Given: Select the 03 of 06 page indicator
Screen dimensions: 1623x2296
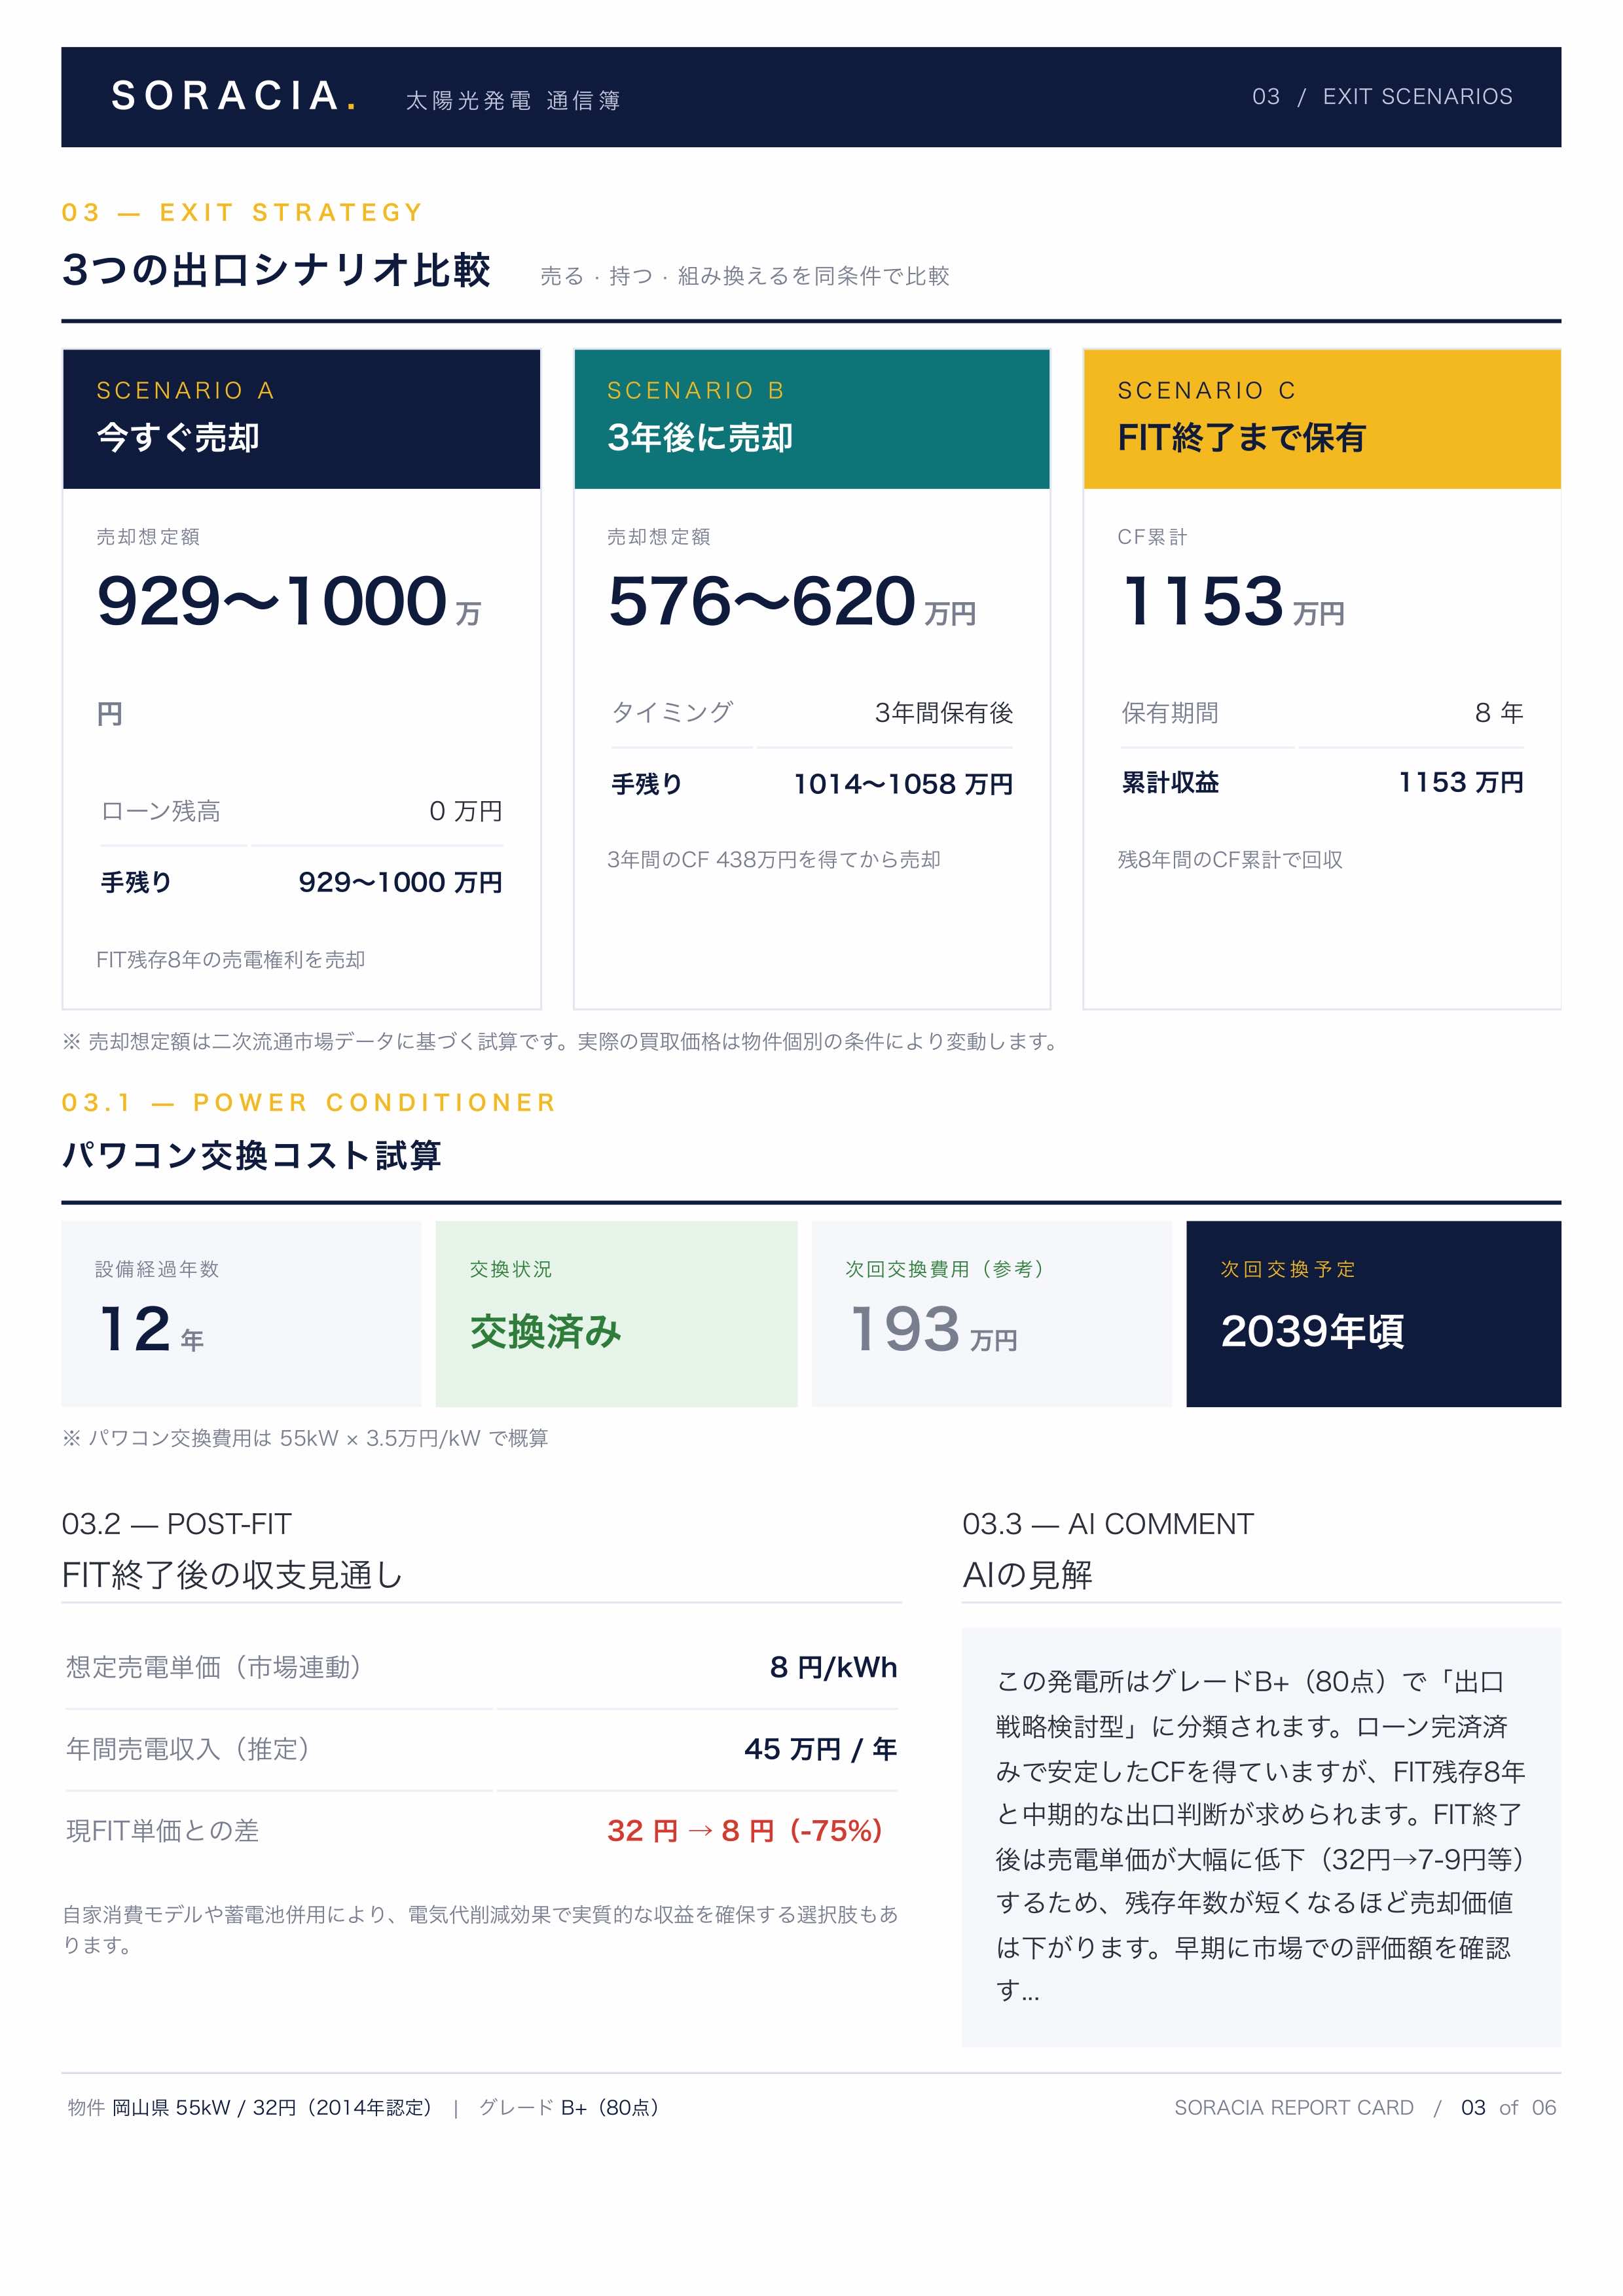Looking at the screenshot, I should point(1508,2107).
